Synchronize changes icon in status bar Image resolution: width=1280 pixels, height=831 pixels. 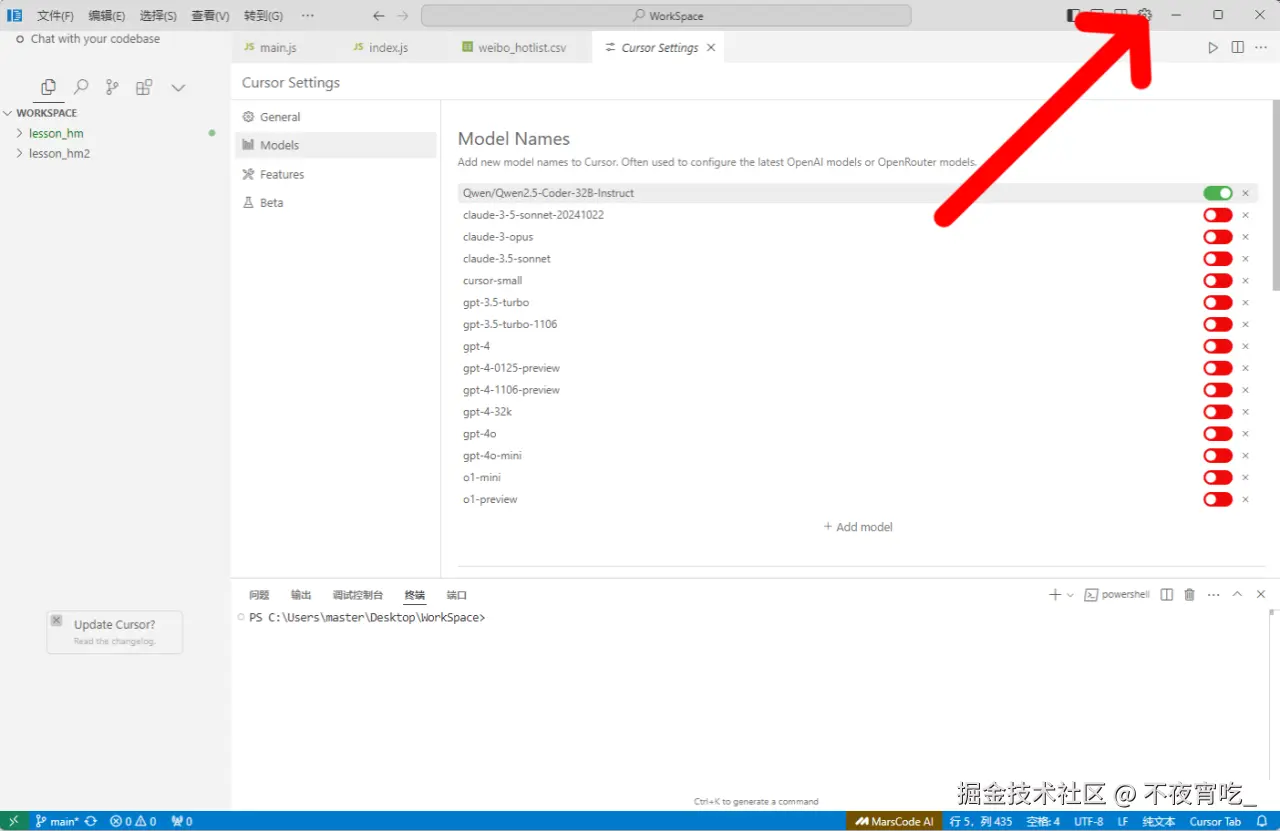pos(91,821)
